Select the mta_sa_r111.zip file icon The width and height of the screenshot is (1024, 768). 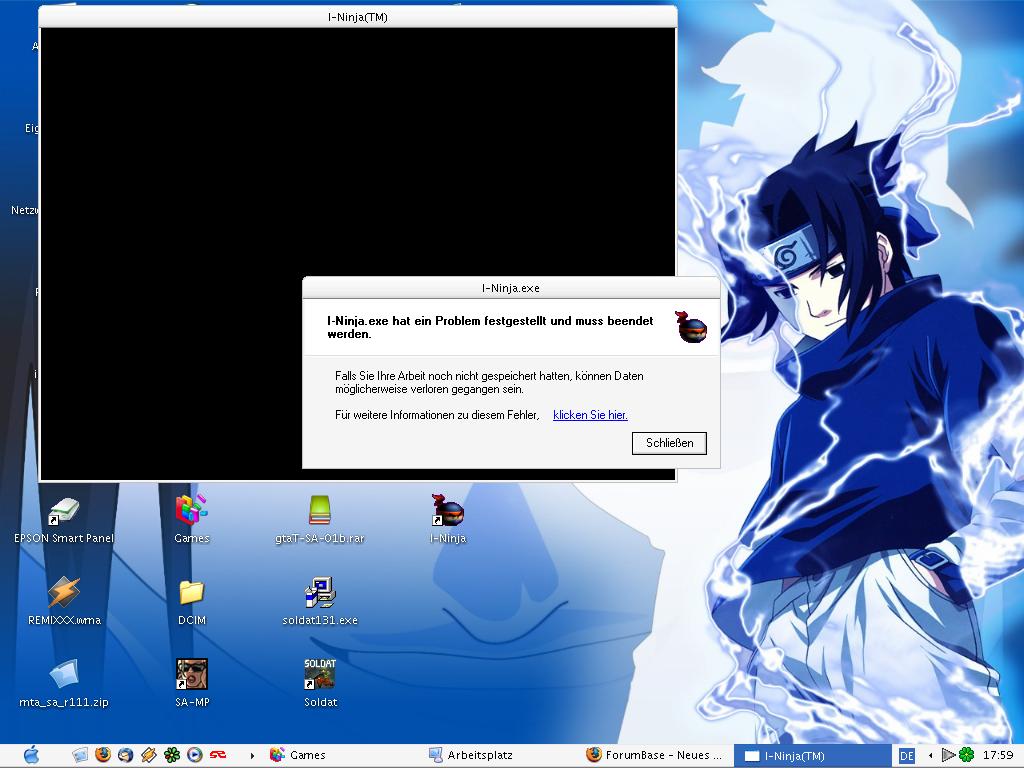point(64,684)
